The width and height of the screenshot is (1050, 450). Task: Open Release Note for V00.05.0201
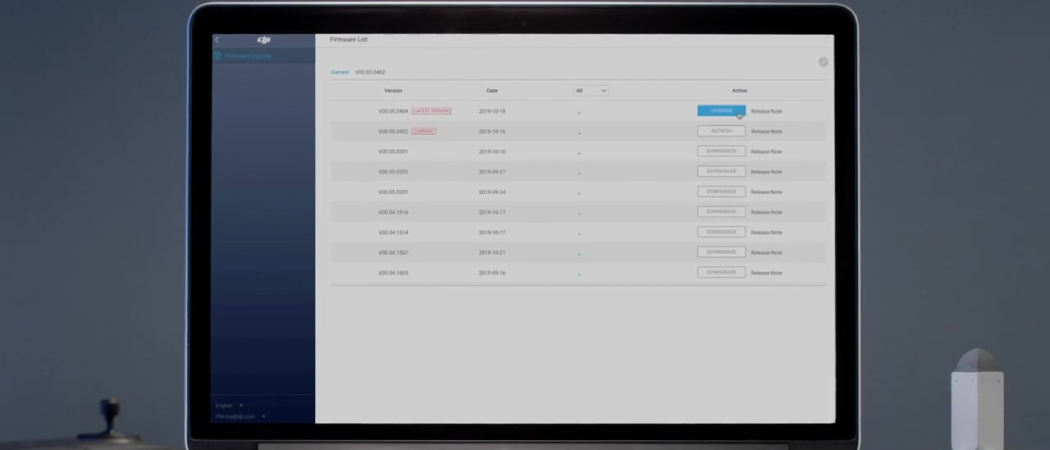click(x=766, y=192)
